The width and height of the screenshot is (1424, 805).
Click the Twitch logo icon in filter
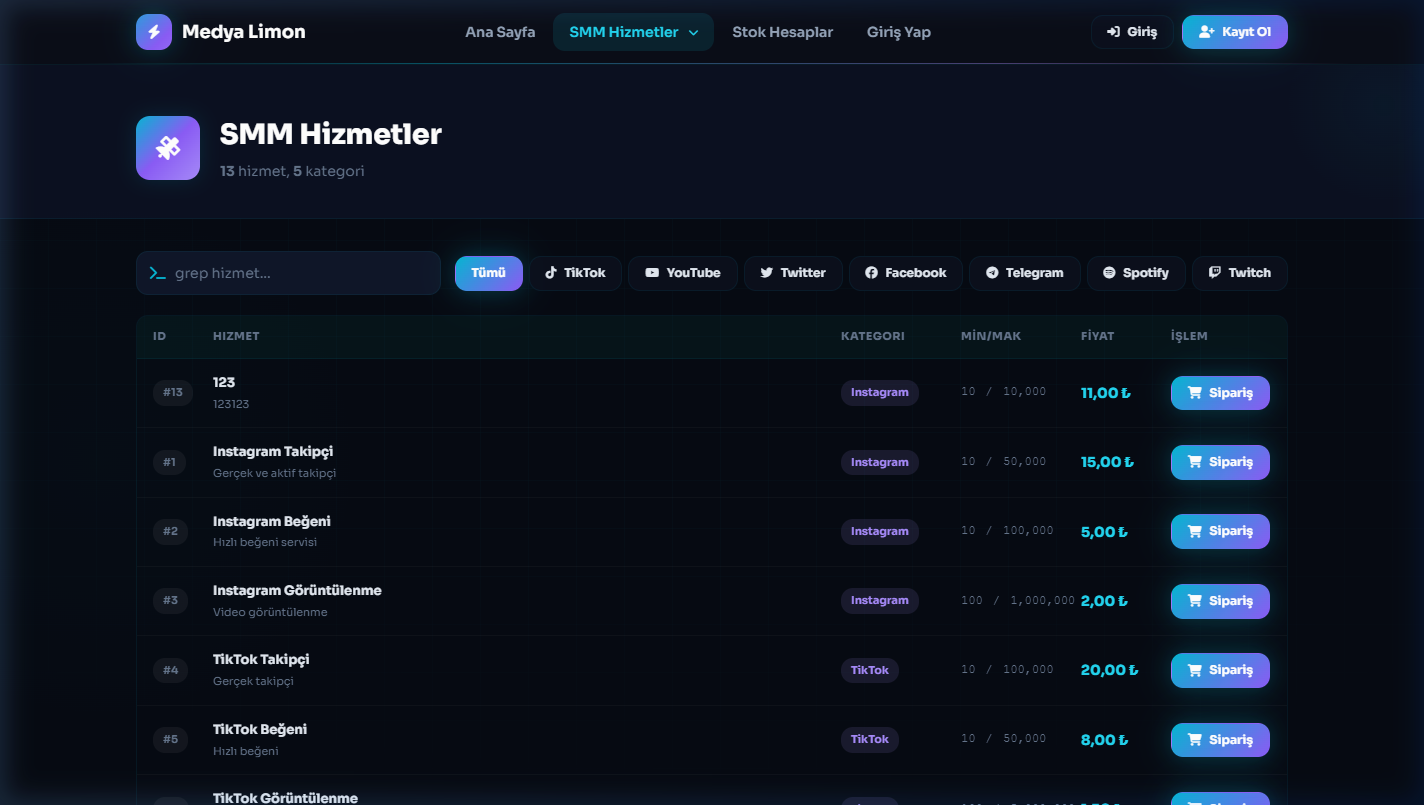click(1215, 273)
